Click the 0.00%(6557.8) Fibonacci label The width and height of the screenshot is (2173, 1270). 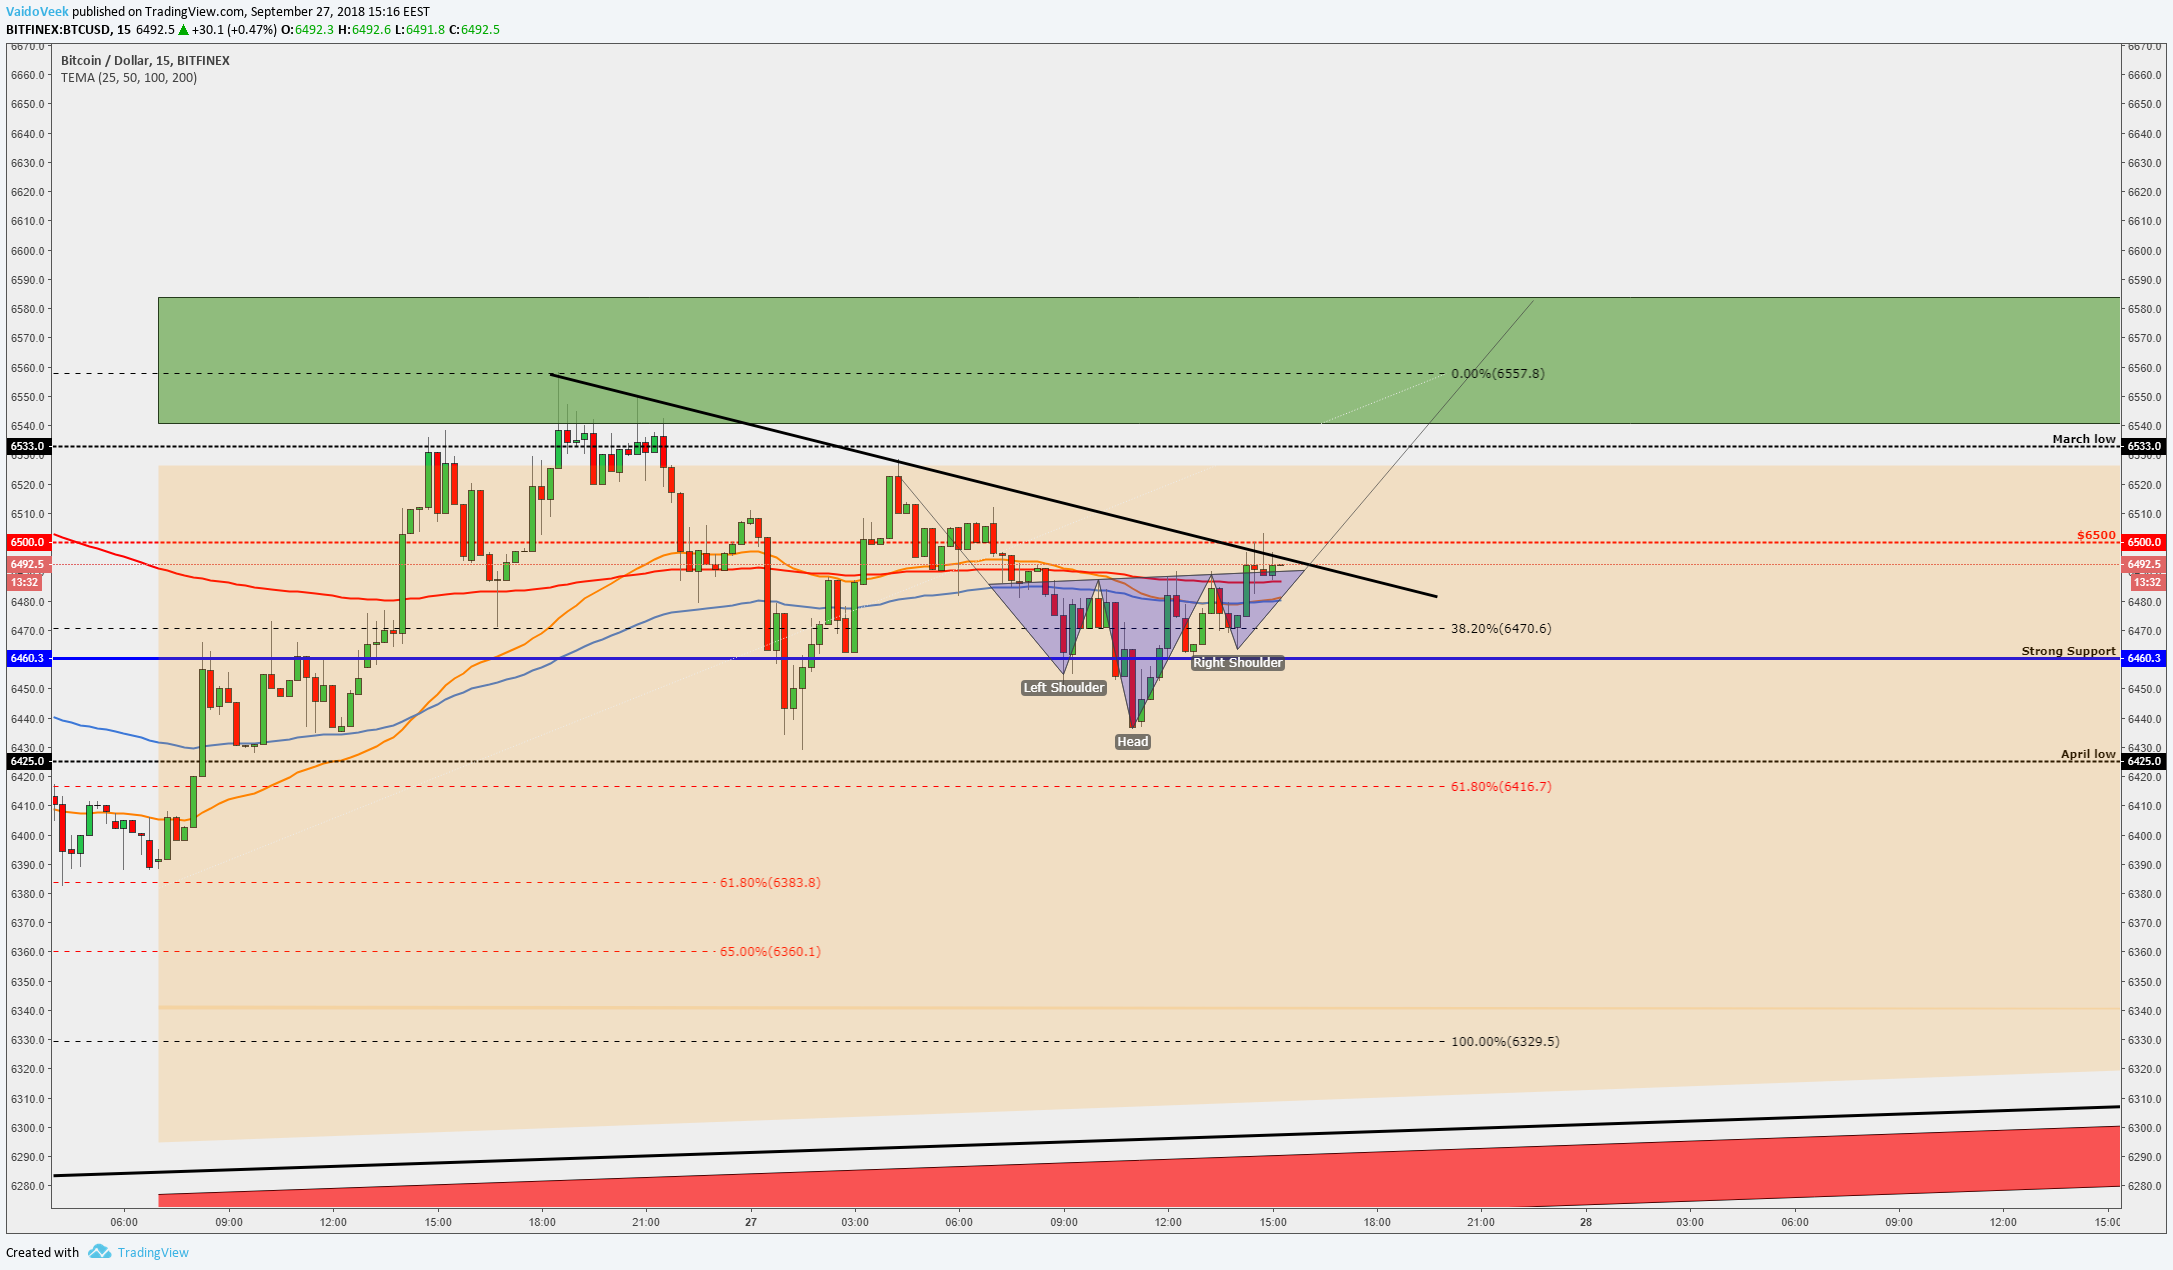[1497, 373]
